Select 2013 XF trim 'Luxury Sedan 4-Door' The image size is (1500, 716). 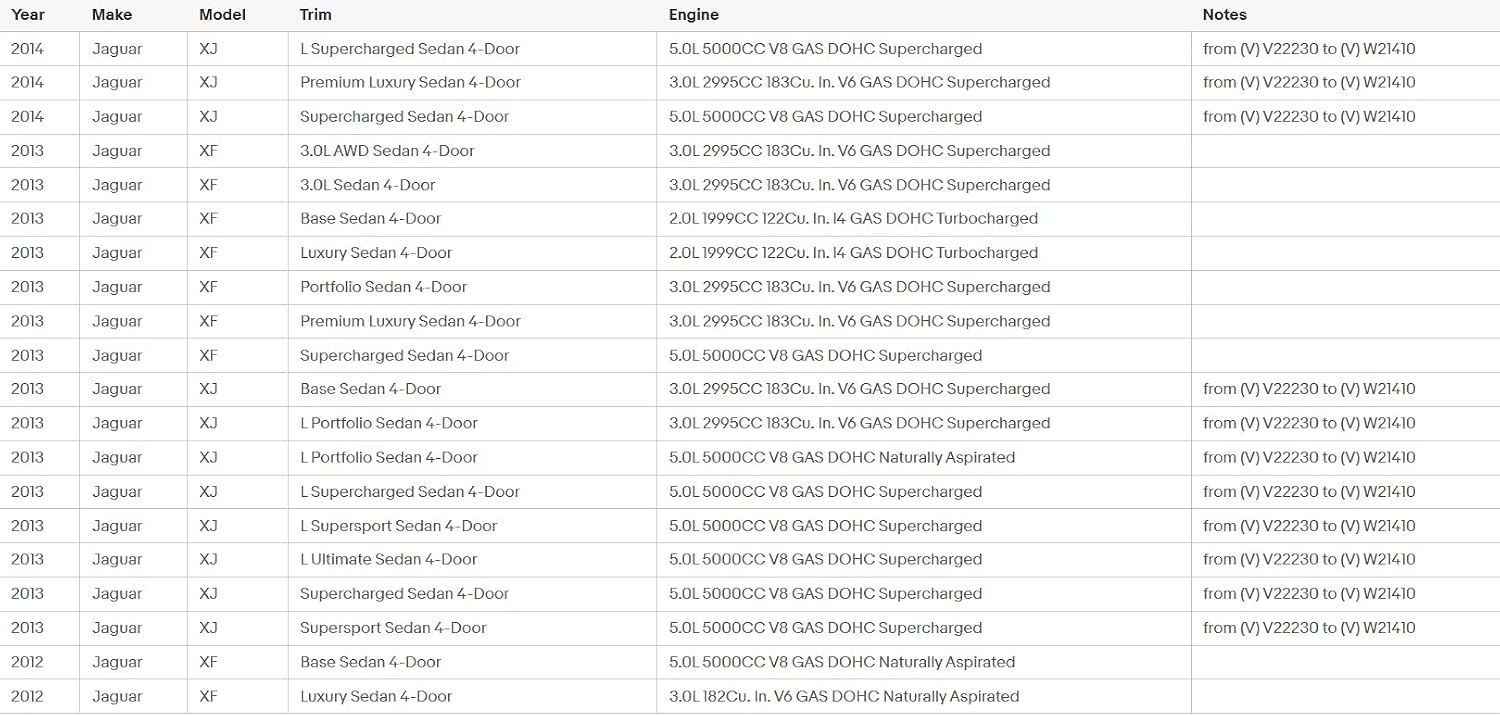(x=376, y=253)
